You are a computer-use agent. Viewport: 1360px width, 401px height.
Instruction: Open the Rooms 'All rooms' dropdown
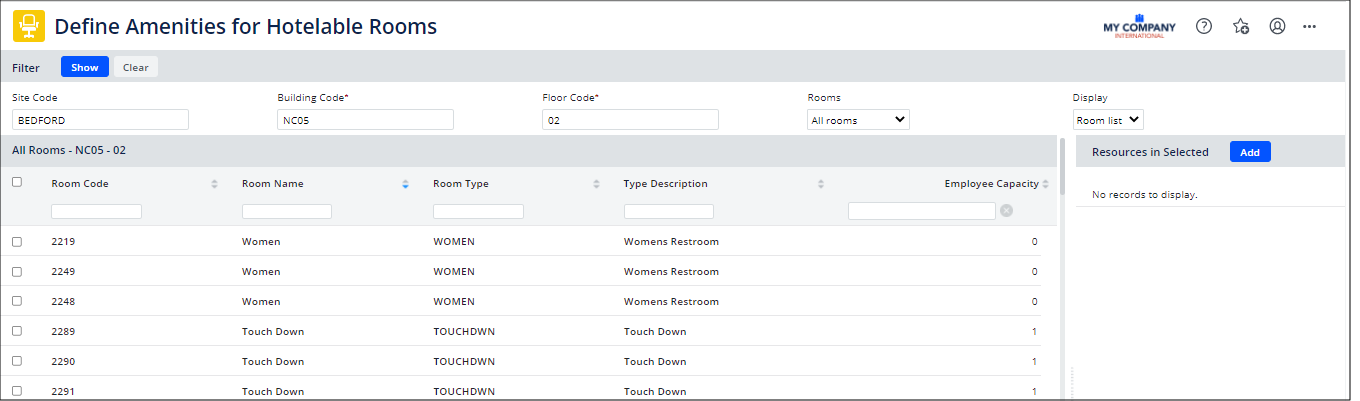(858, 120)
